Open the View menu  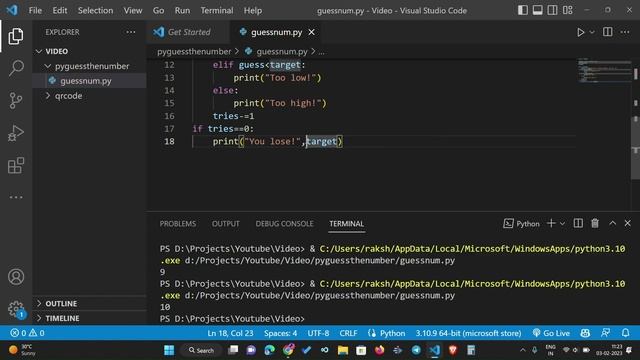133,11
